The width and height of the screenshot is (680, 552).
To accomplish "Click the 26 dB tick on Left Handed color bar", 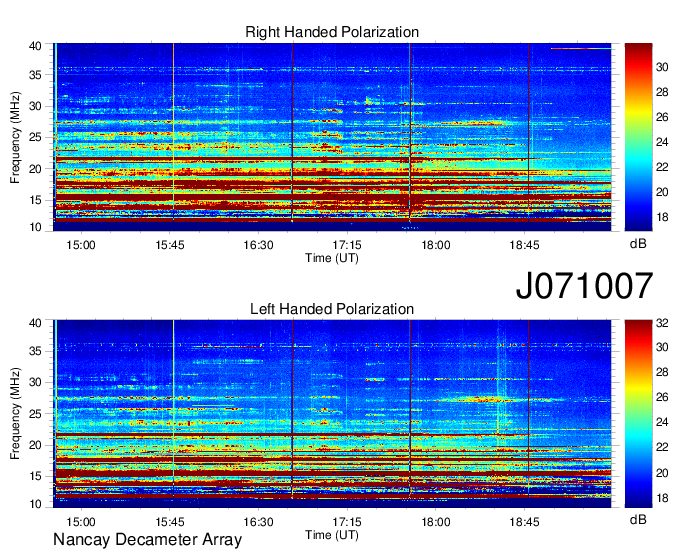I will tap(662, 397).
